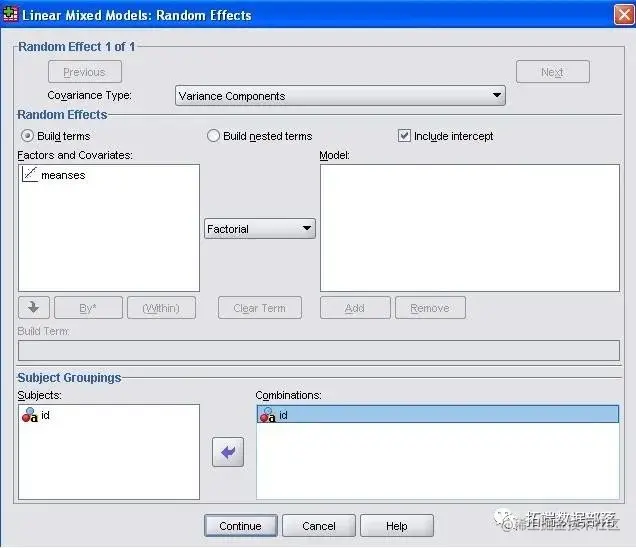Click the By* button

(88, 308)
